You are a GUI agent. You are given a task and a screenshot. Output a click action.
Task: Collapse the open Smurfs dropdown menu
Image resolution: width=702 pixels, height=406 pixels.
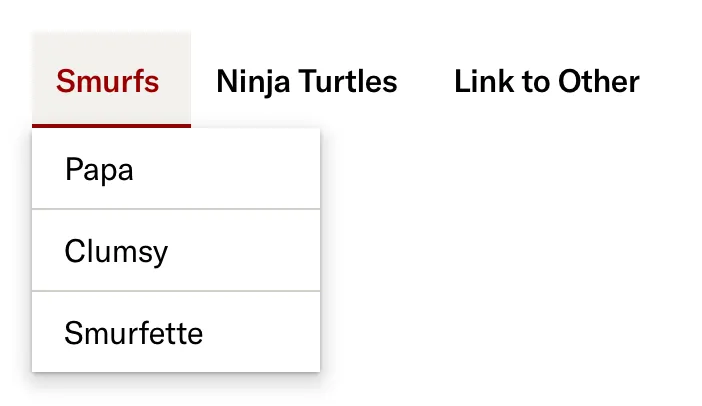[108, 81]
